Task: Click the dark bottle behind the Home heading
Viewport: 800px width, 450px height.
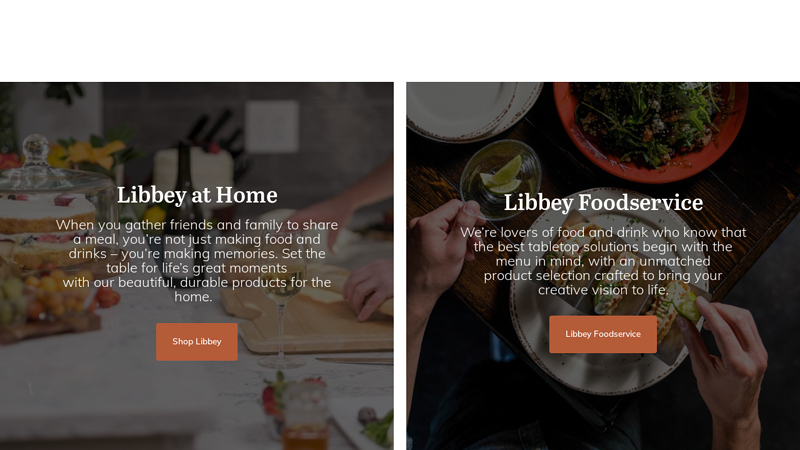Action: [183, 160]
